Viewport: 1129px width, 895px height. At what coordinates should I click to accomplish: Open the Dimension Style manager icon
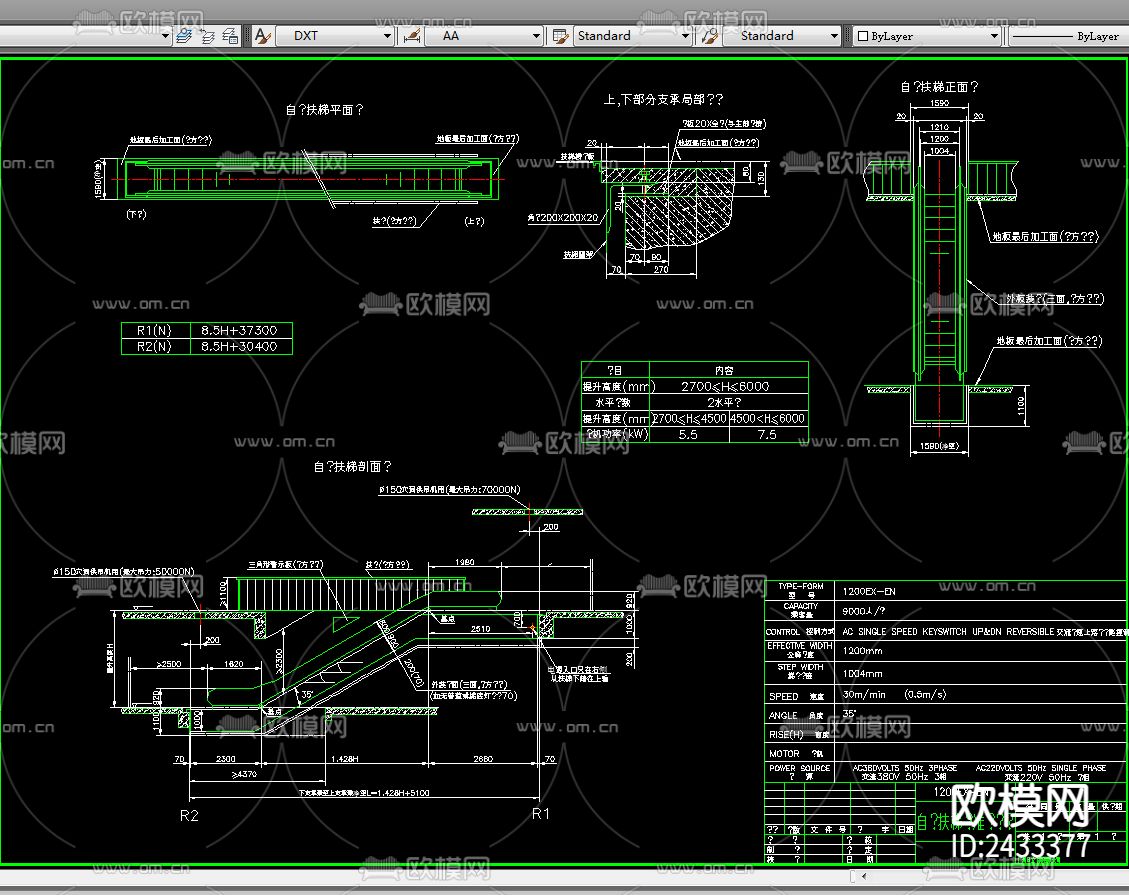pyautogui.click(x=412, y=35)
